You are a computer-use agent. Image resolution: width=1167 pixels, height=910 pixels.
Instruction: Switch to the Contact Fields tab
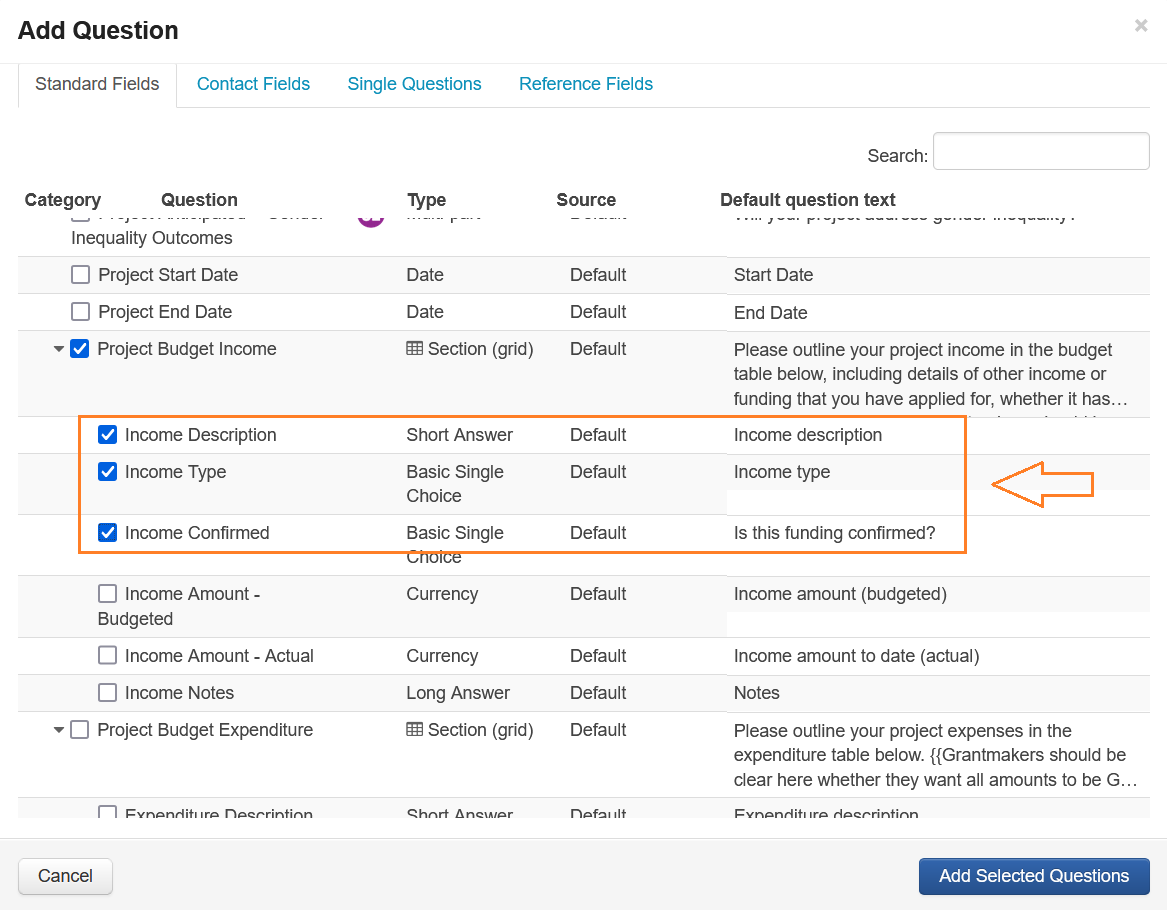253,84
